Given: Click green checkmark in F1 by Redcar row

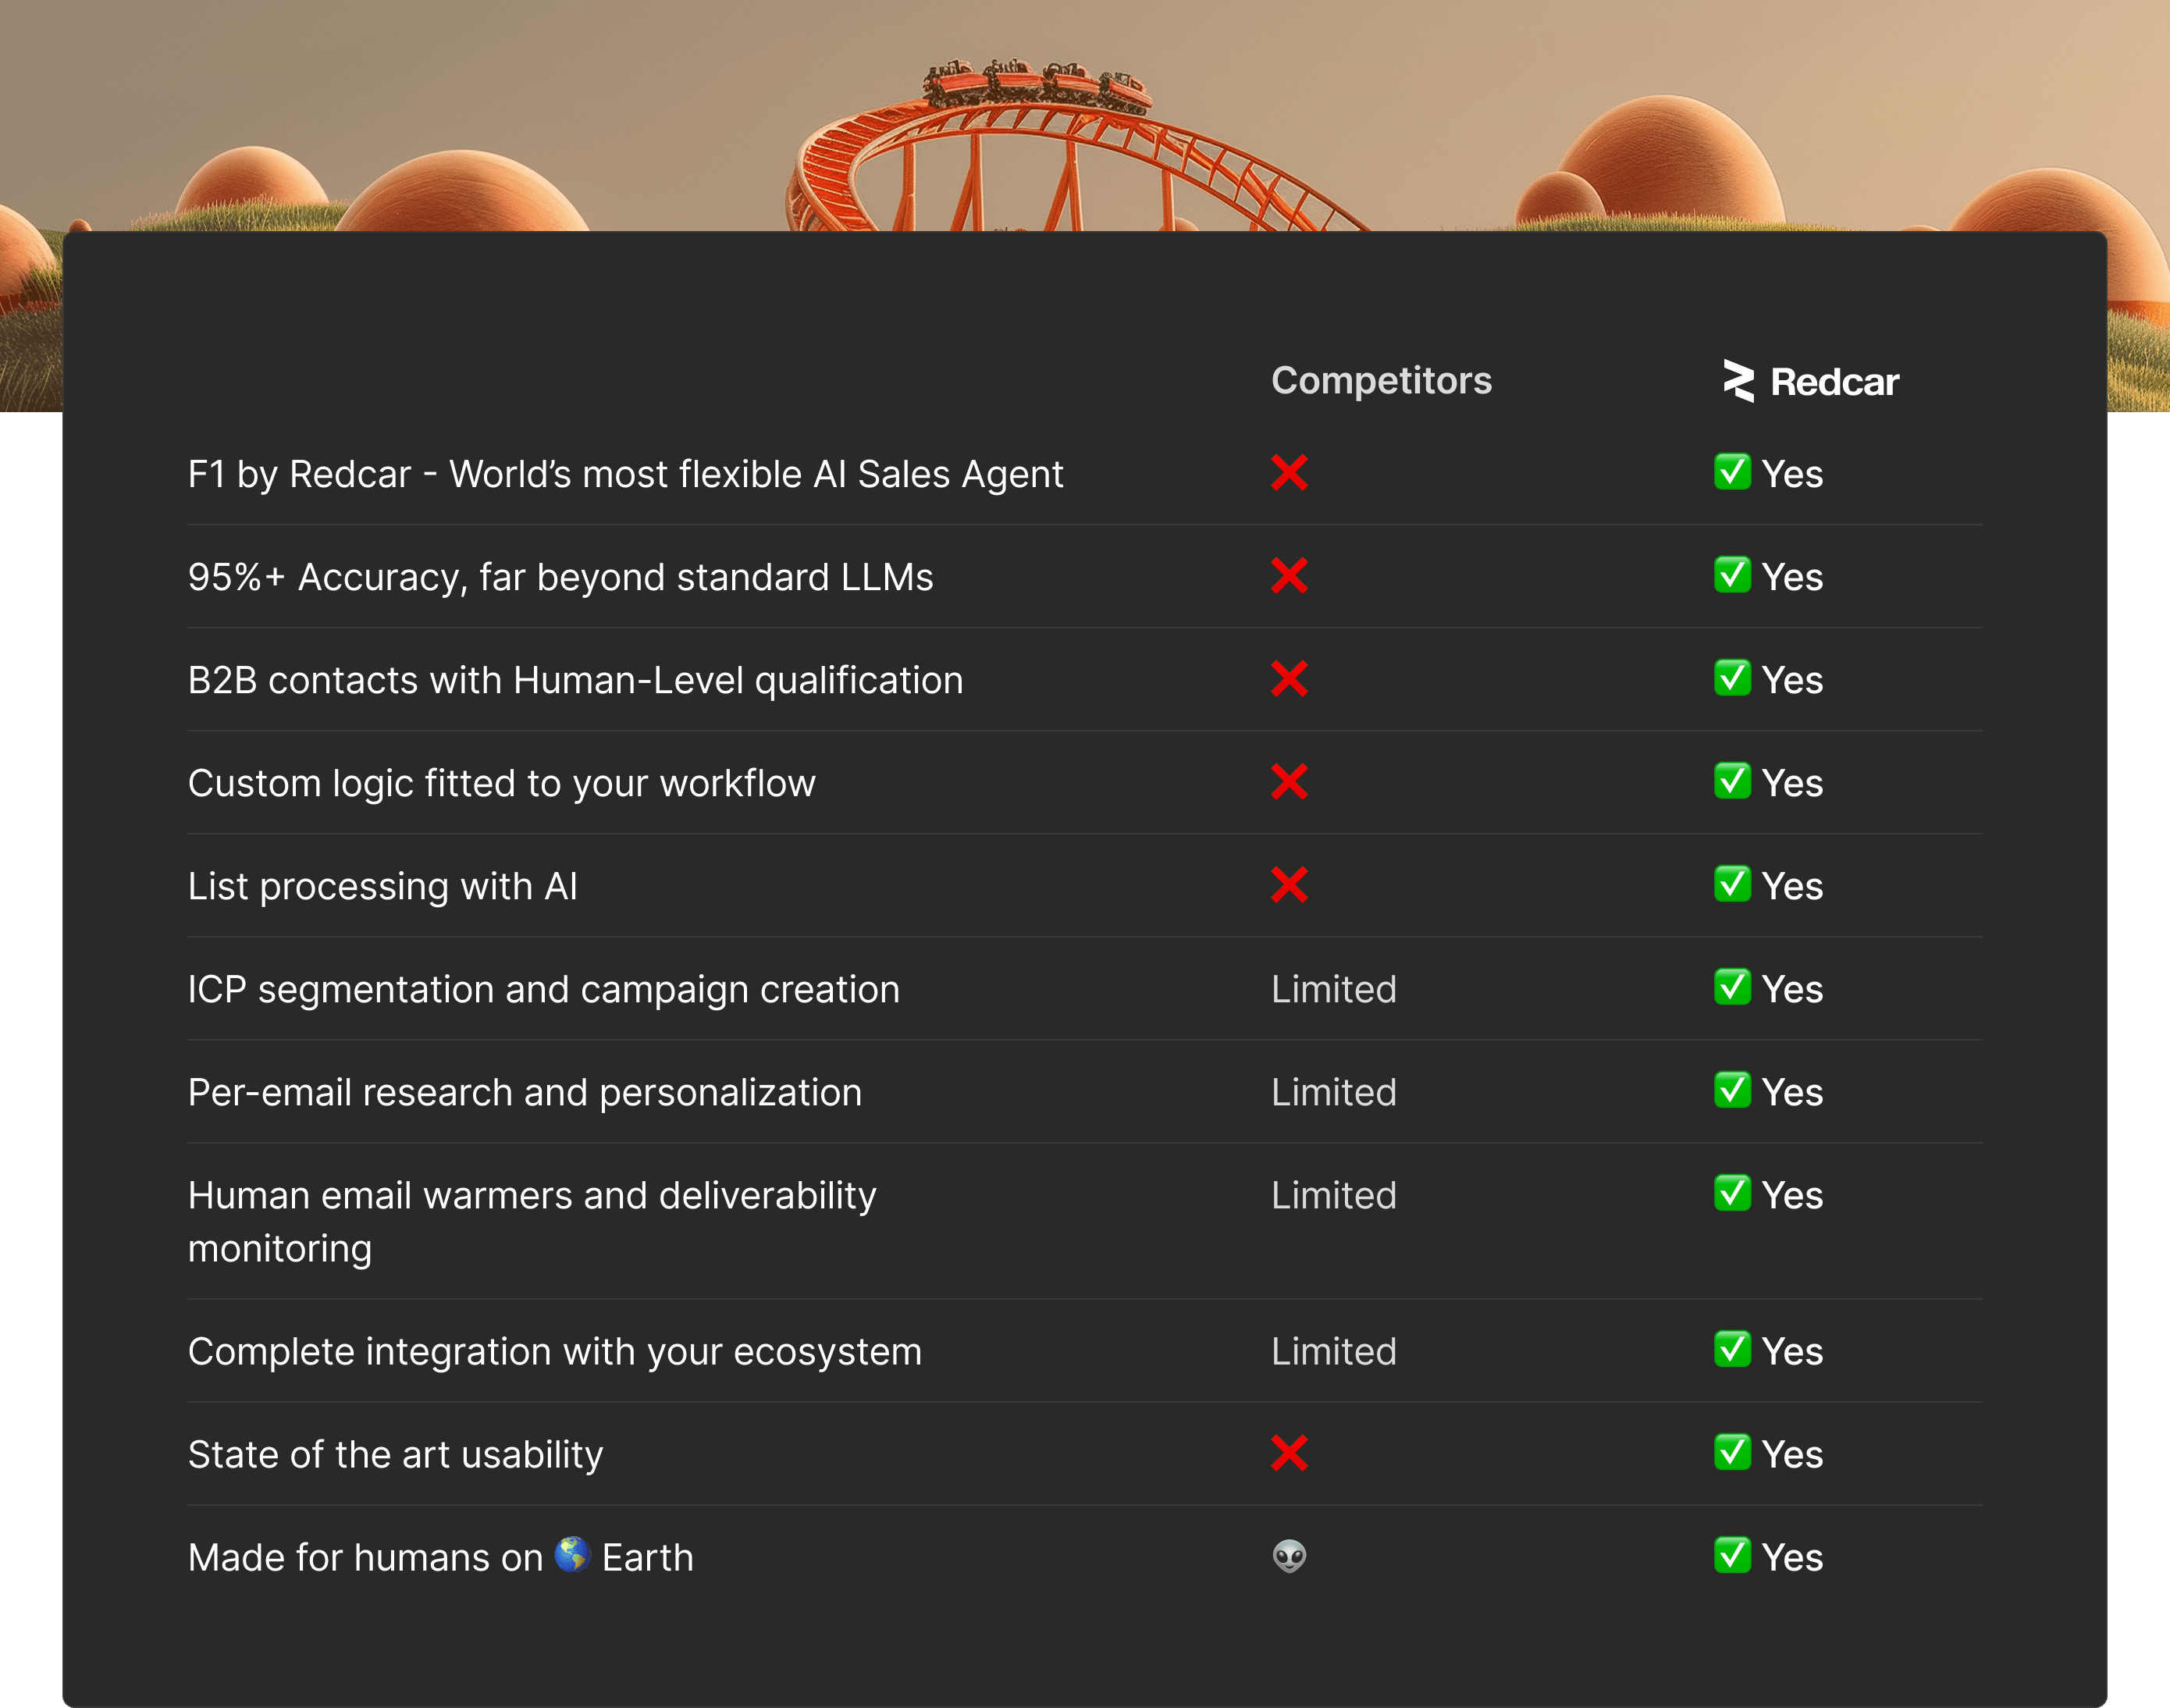Looking at the screenshot, I should pos(1732,472).
